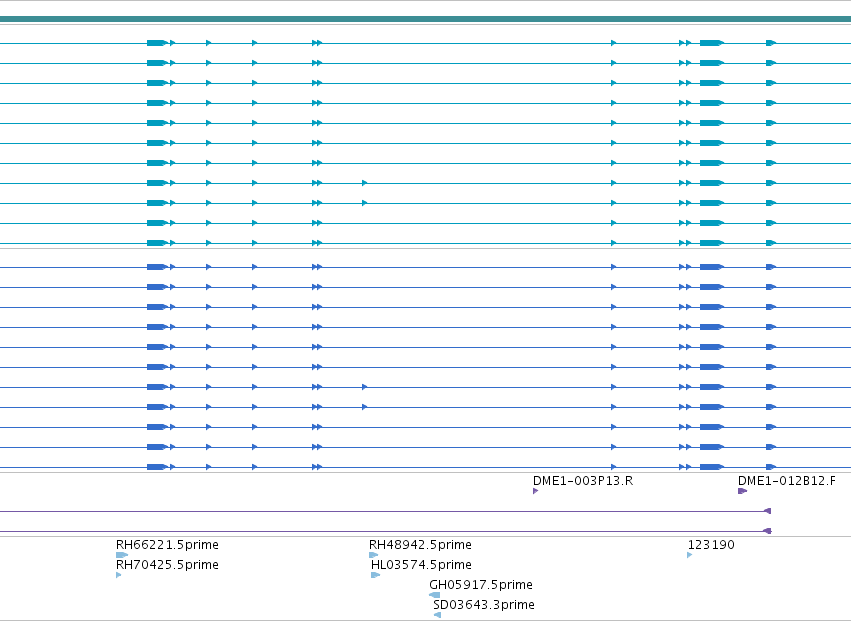This screenshot has width=851, height=621.
Task: Select the DME1-003P13.R feature label
Action: [x=582, y=481]
